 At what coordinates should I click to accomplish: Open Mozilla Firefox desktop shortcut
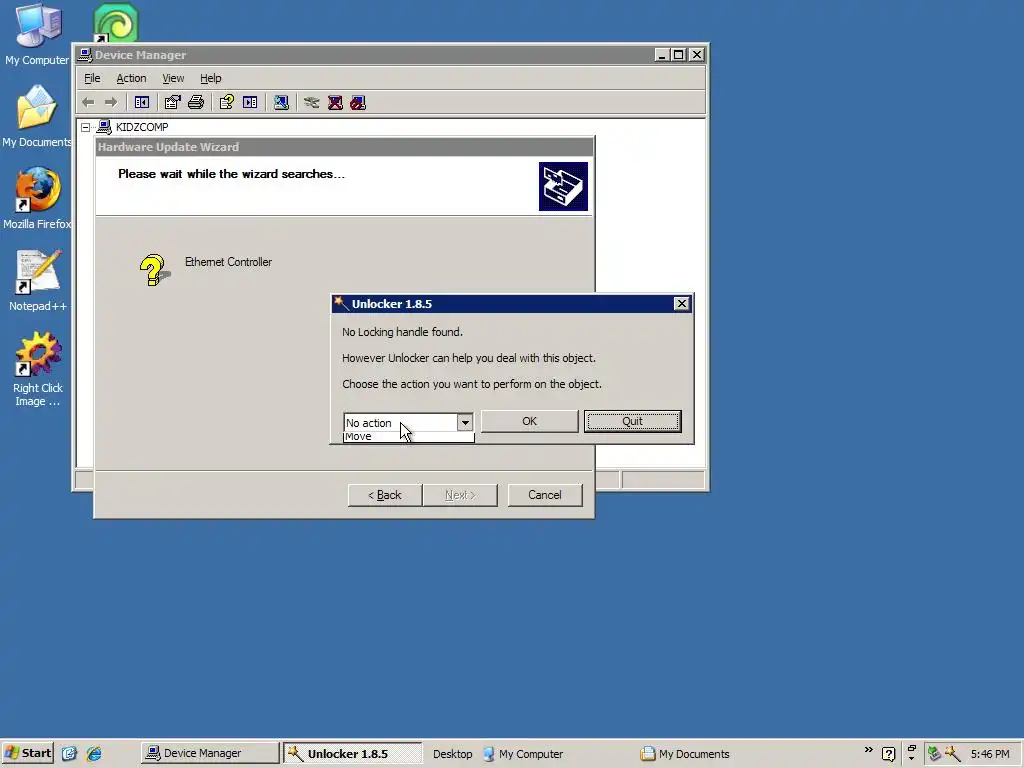(x=37, y=199)
